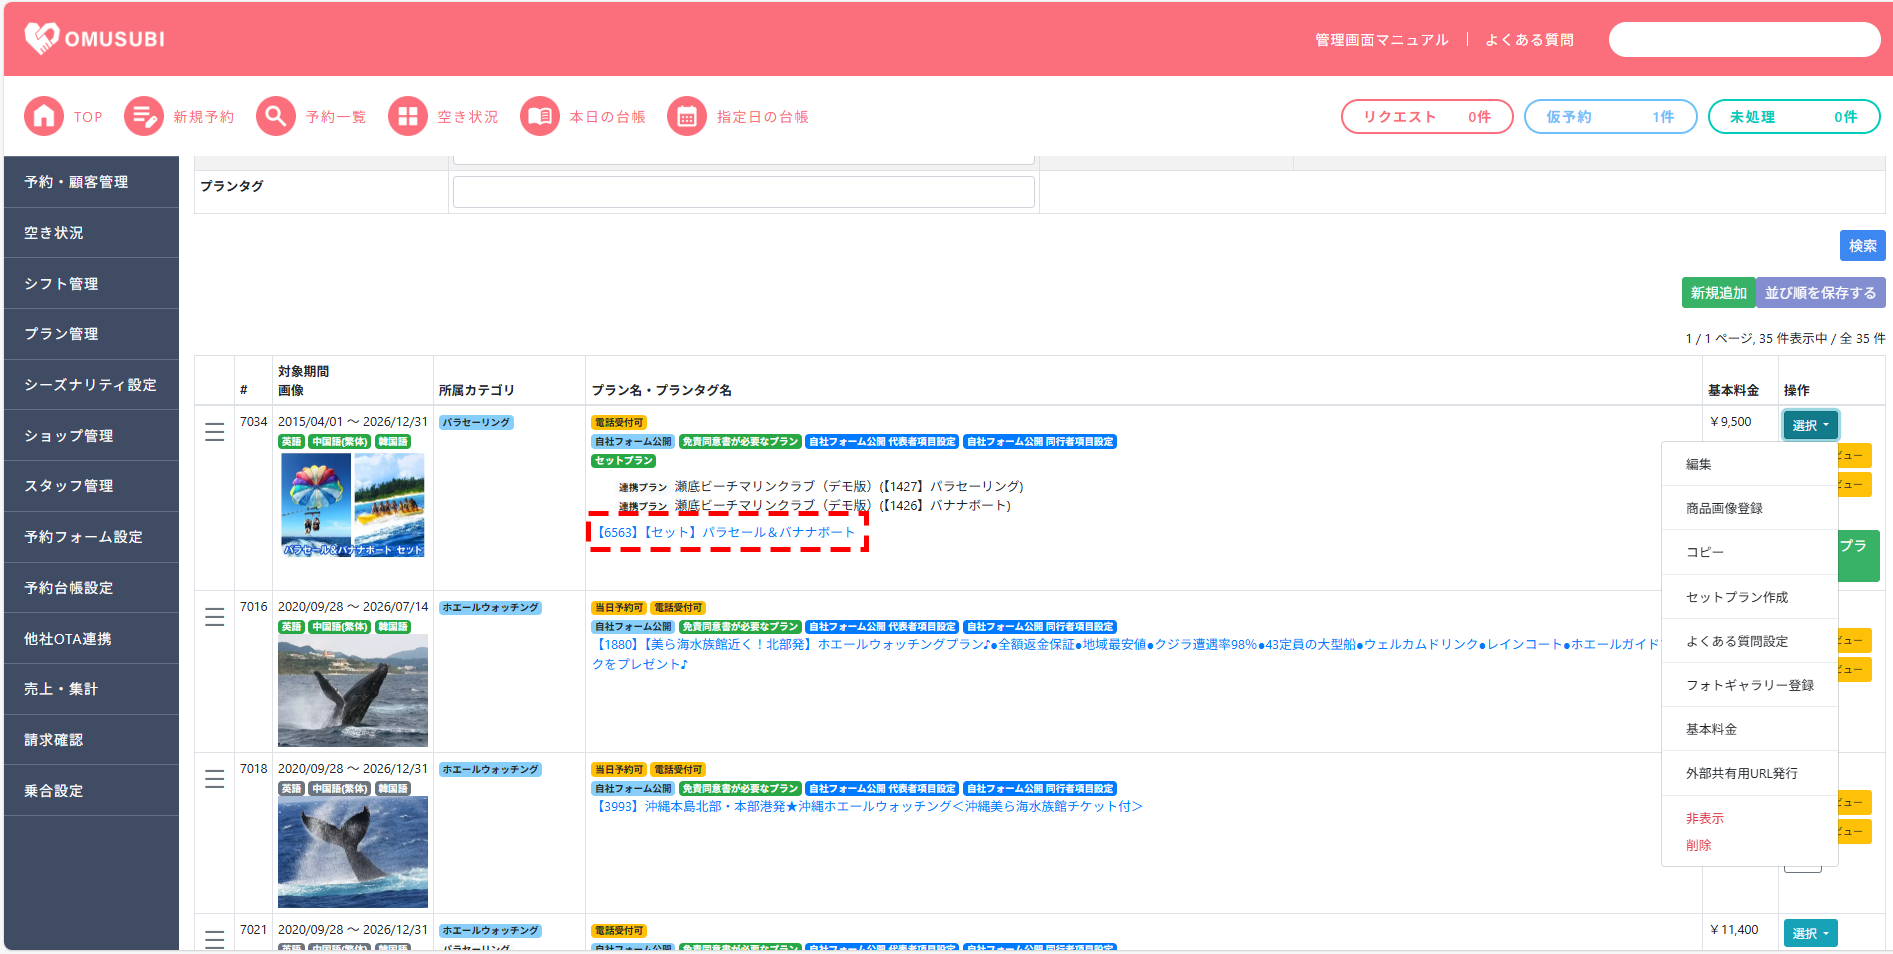Click the OMUSUBI heart logo
The image size is (1893, 954).
pos(42,39)
